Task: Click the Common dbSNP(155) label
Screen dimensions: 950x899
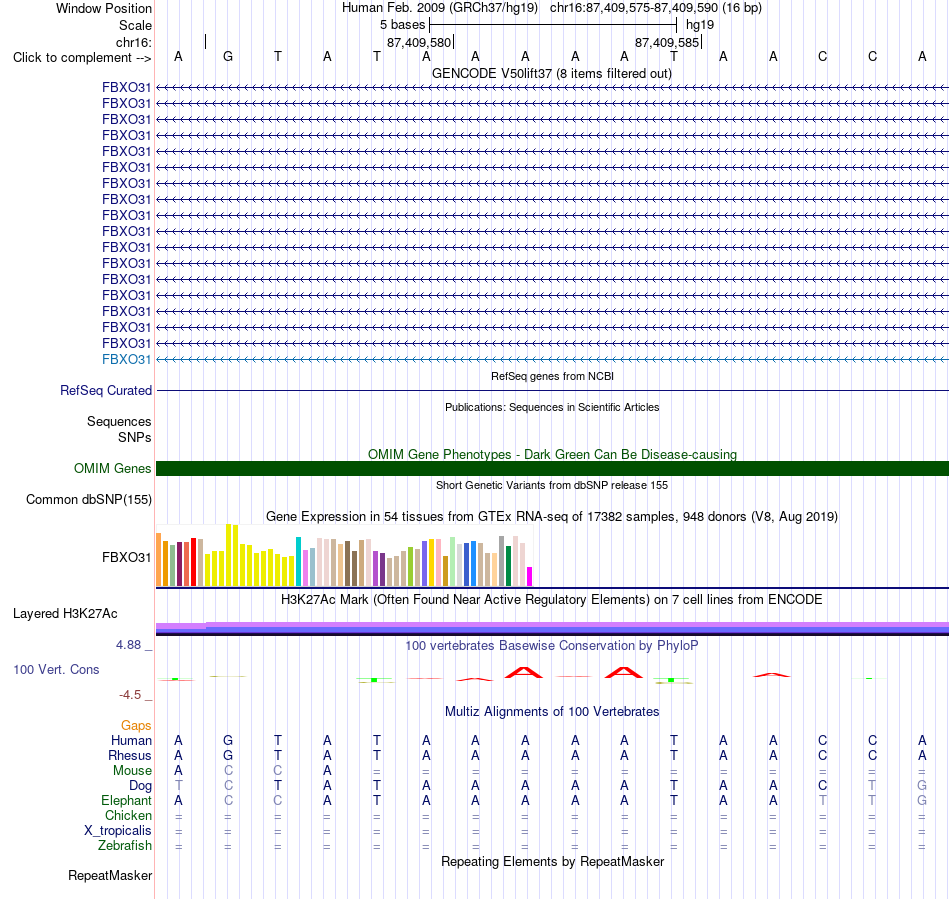Action: point(88,500)
